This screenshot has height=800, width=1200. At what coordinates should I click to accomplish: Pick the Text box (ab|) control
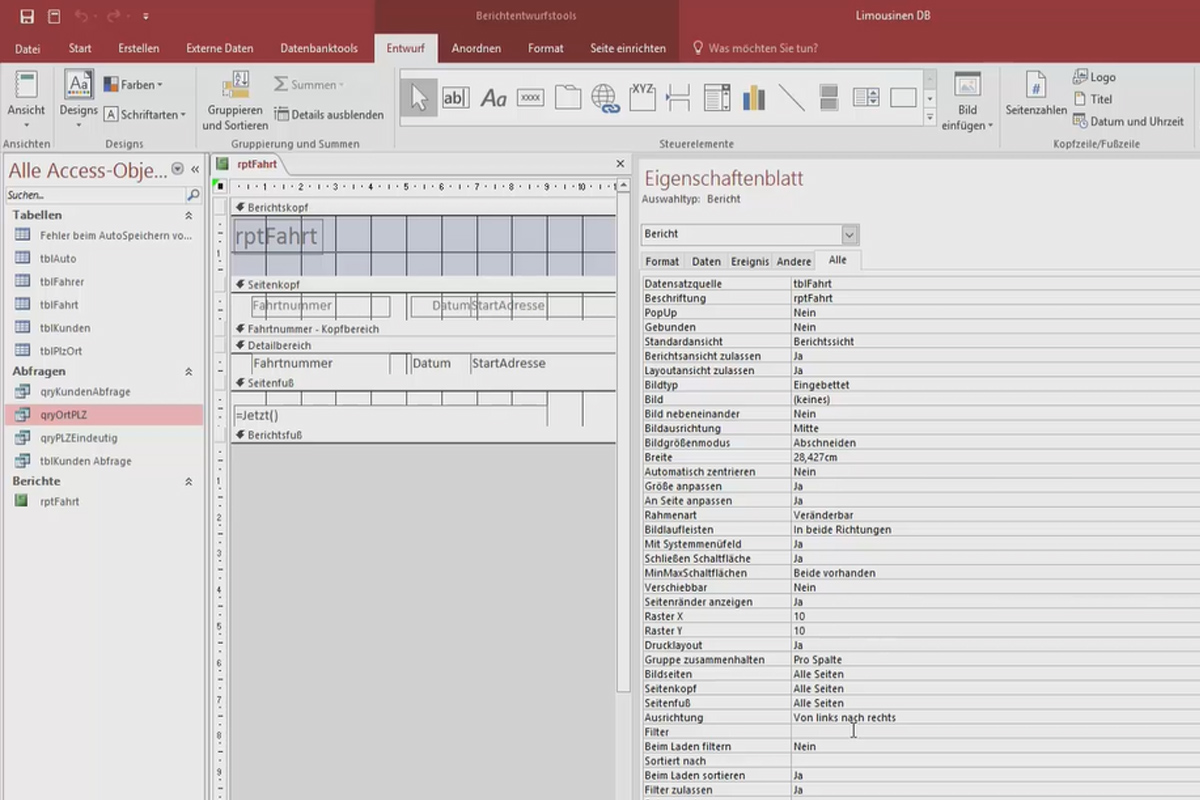(456, 97)
